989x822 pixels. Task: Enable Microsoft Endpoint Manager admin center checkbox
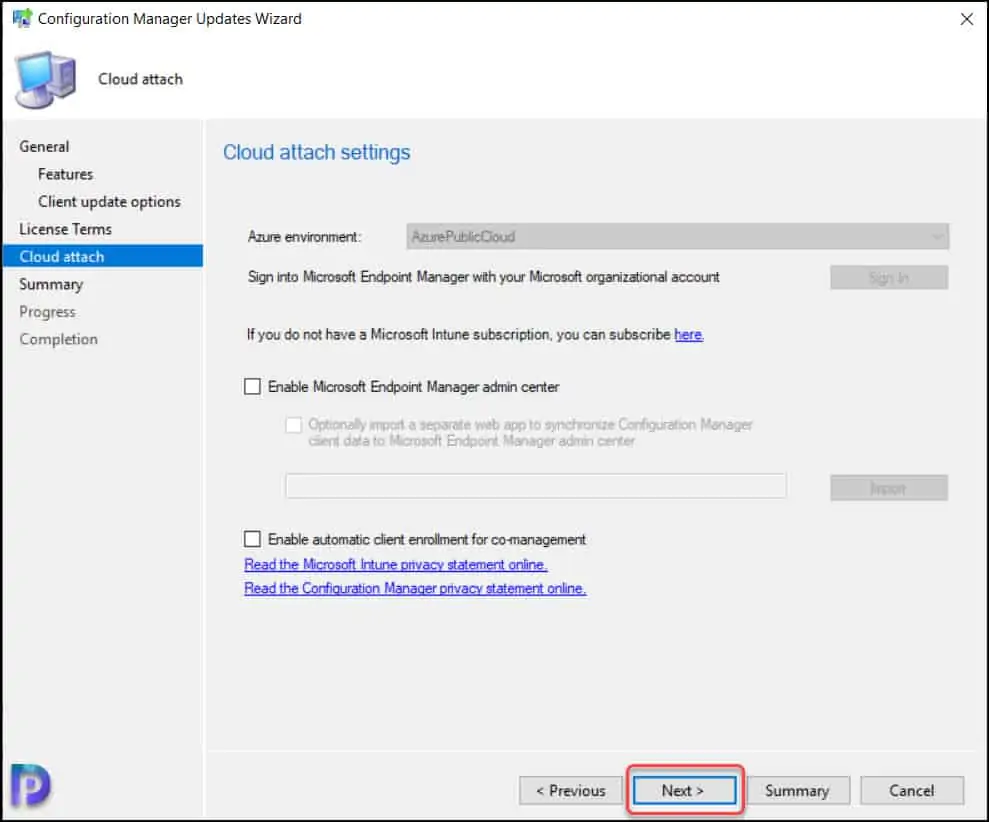pyautogui.click(x=252, y=386)
